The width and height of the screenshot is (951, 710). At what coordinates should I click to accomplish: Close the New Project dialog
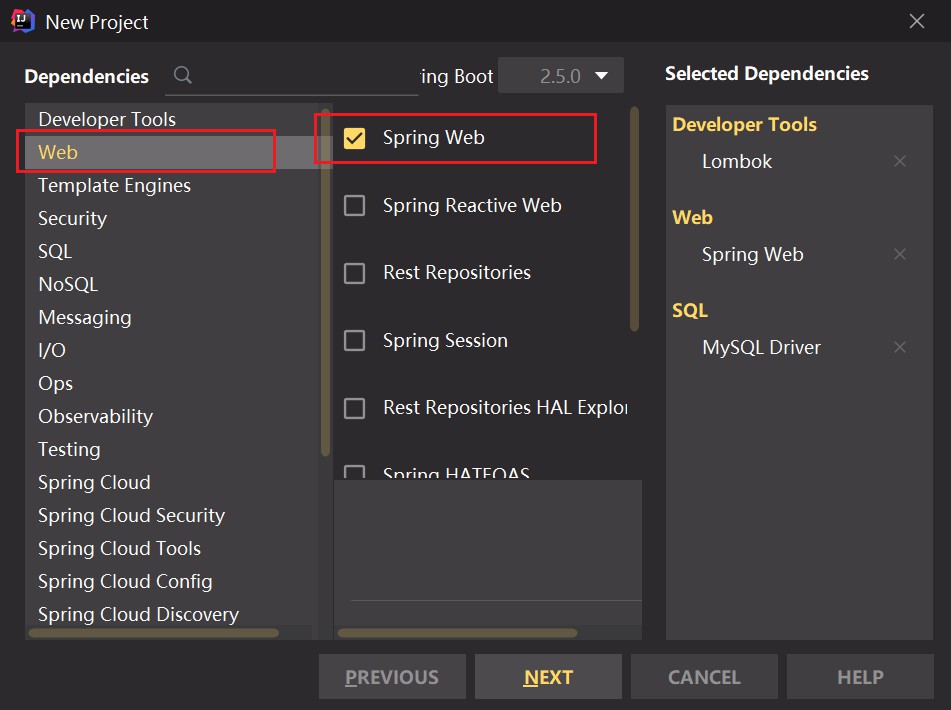coord(916,21)
